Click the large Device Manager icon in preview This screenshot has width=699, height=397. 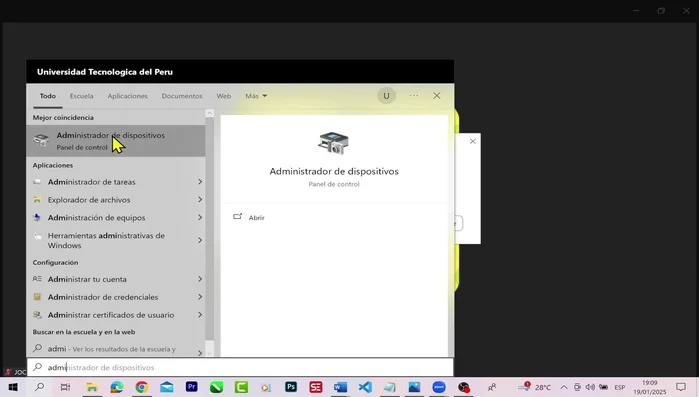point(333,143)
